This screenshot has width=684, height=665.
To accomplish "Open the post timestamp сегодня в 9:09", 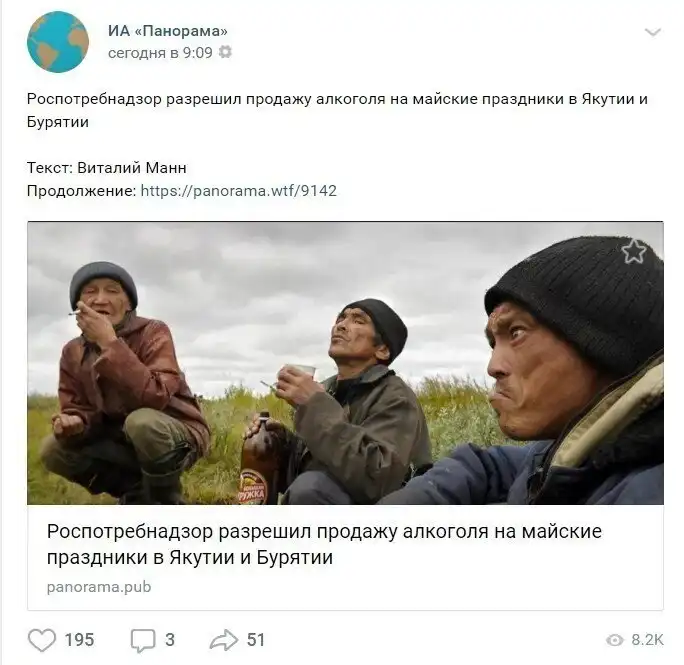I will pyautogui.click(x=160, y=52).
